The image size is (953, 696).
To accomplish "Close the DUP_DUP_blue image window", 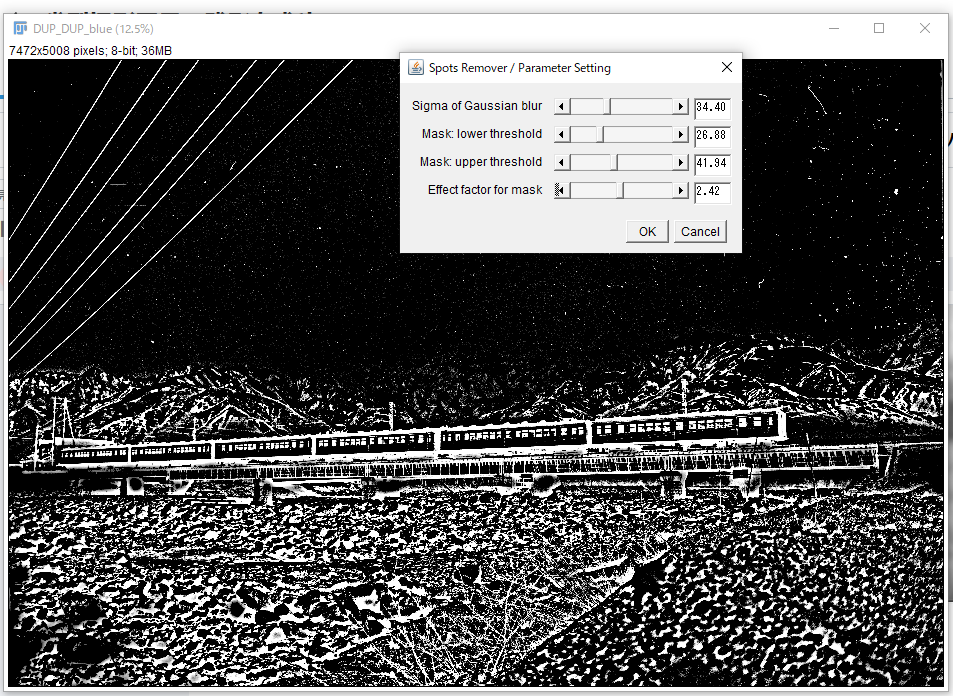I will 925,28.
